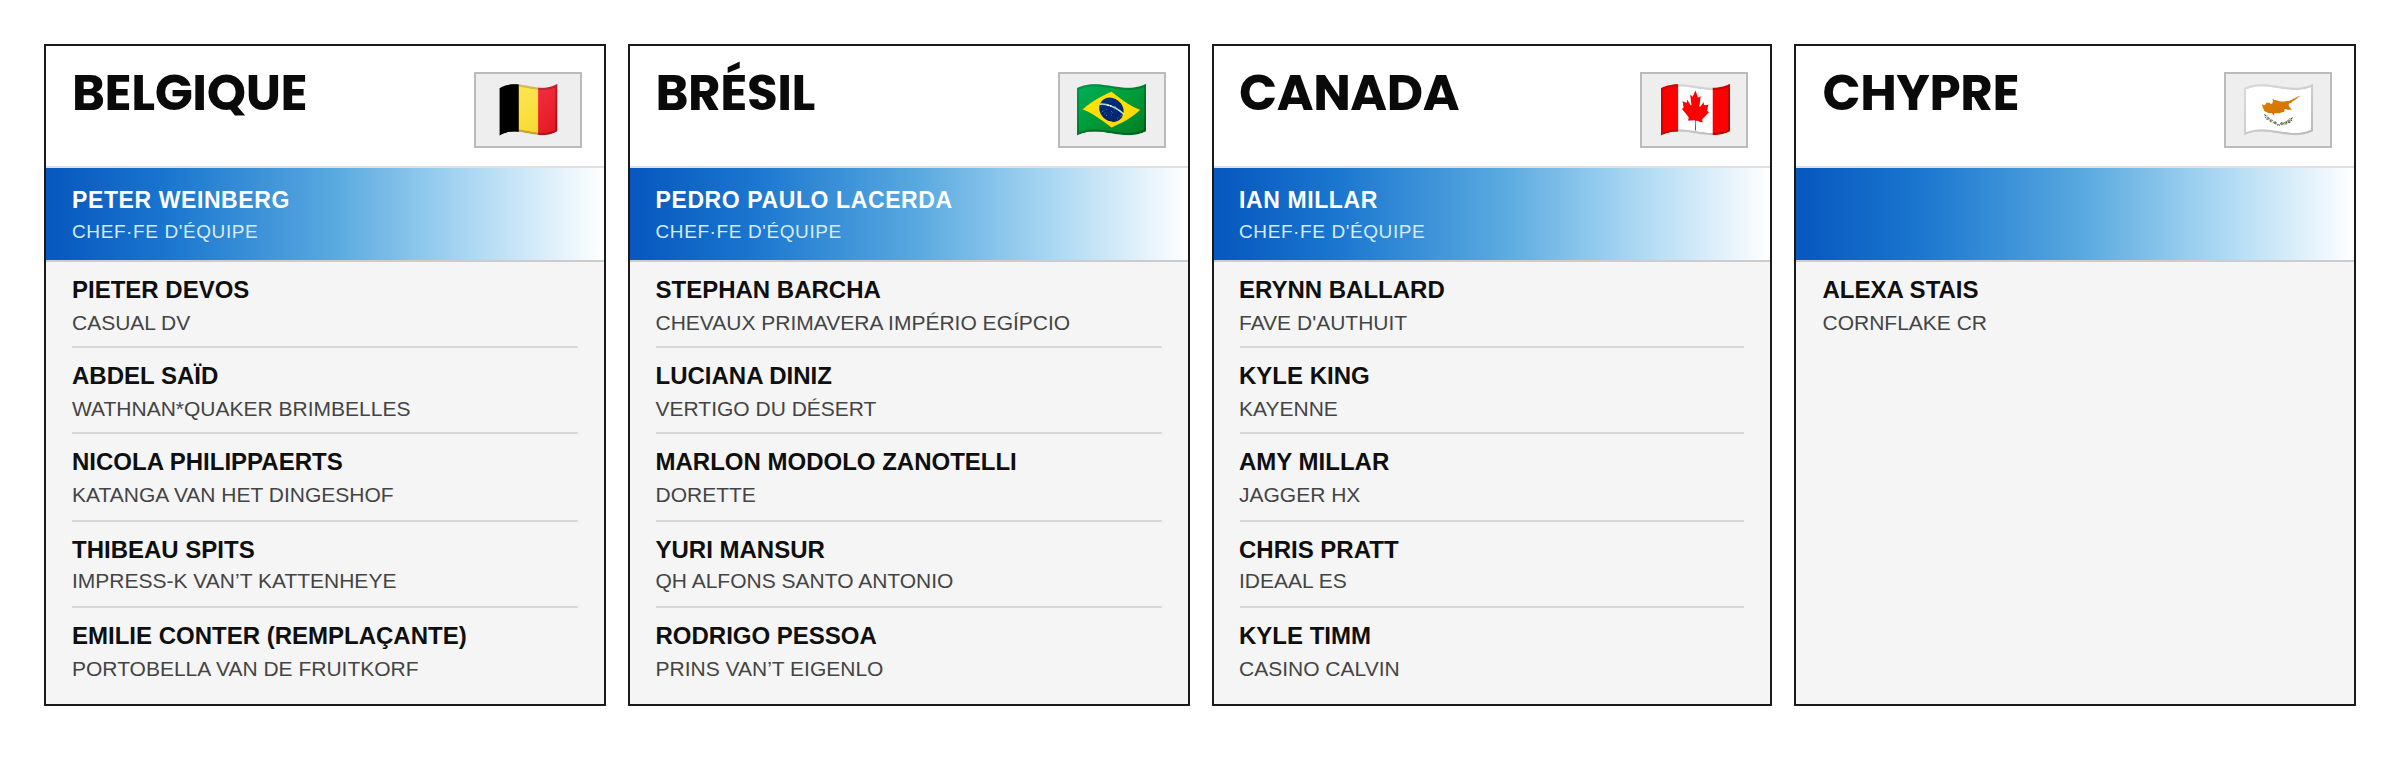Click the Brazil flag icon

click(1111, 110)
